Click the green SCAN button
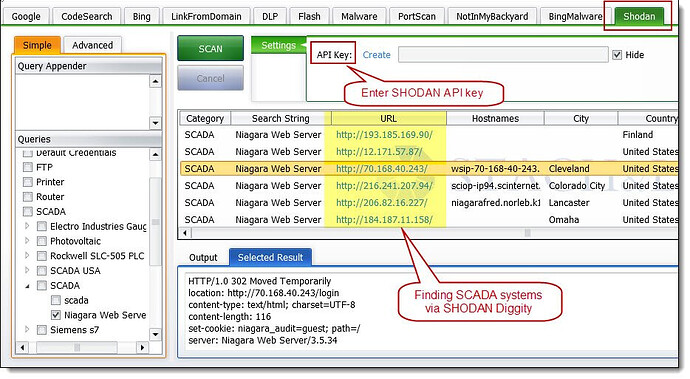Screen dimensions: 690x379 pos(210,48)
